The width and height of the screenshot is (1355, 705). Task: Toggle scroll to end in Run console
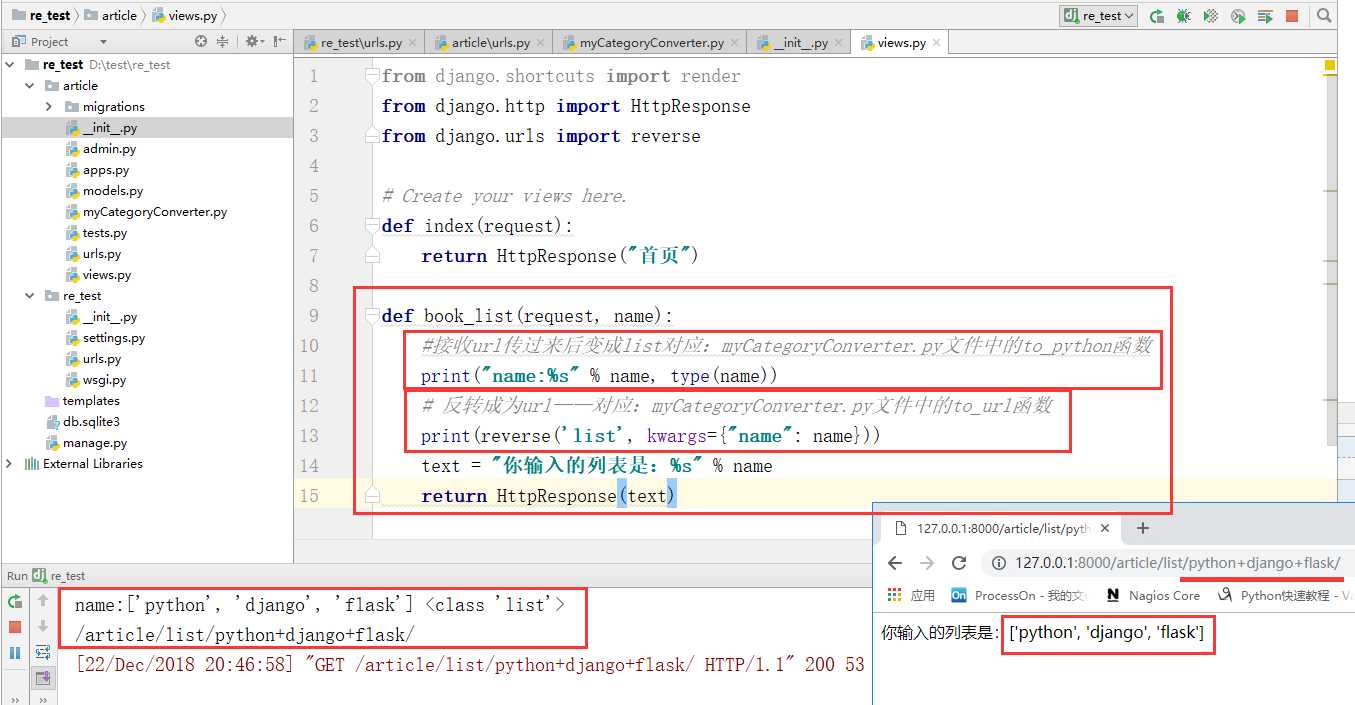point(43,679)
